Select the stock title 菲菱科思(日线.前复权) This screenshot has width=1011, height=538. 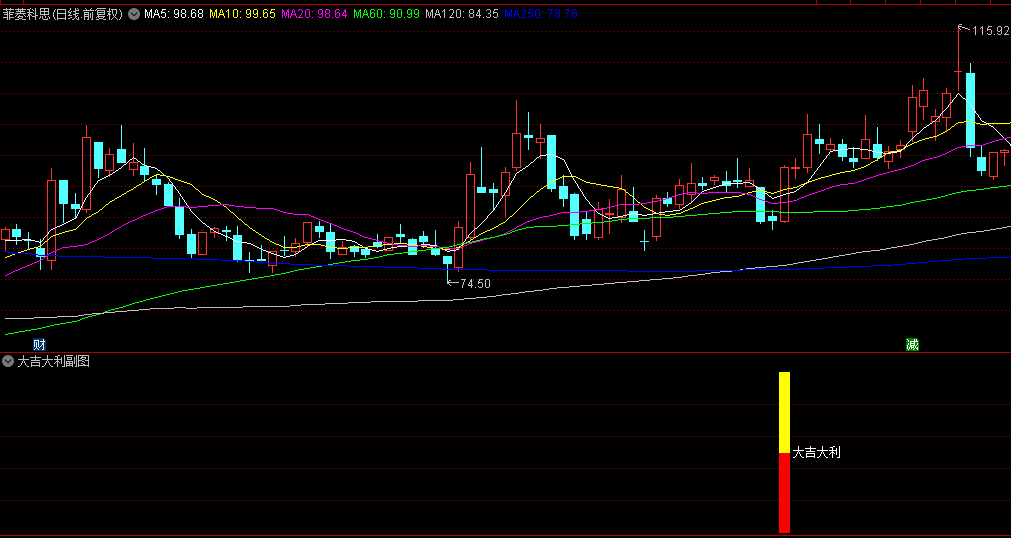(x=63, y=14)
